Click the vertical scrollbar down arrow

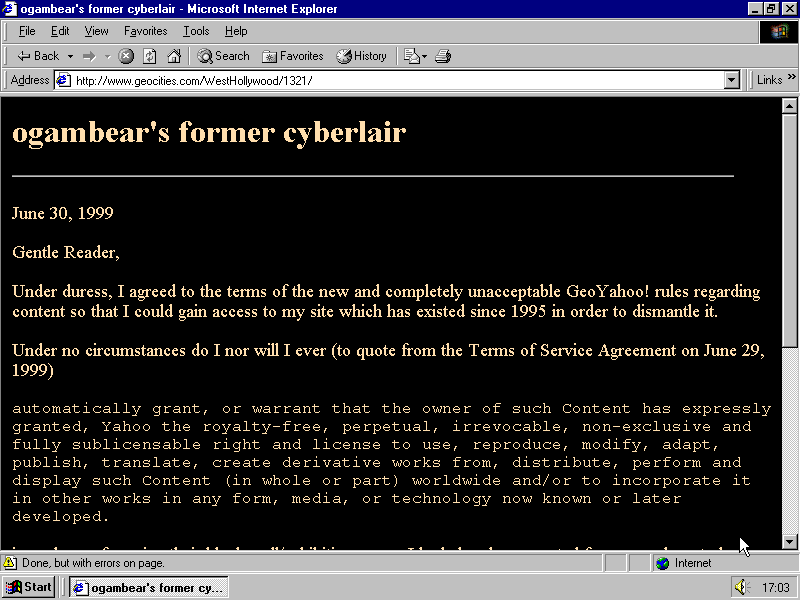click(789, 542)
